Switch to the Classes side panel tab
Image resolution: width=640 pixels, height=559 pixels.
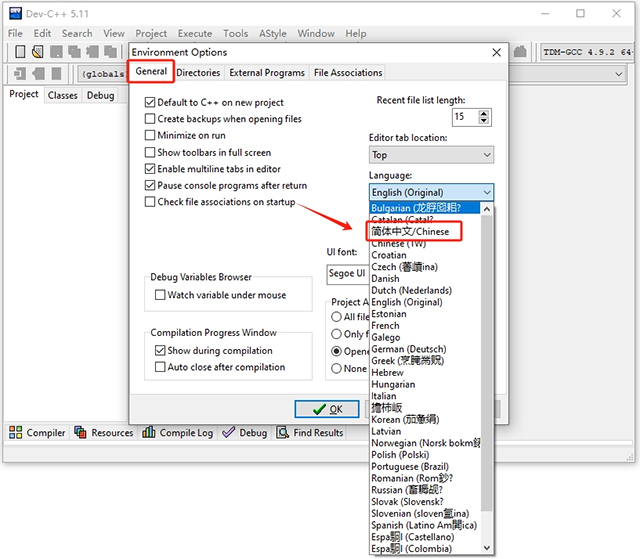tap(62, 95)
